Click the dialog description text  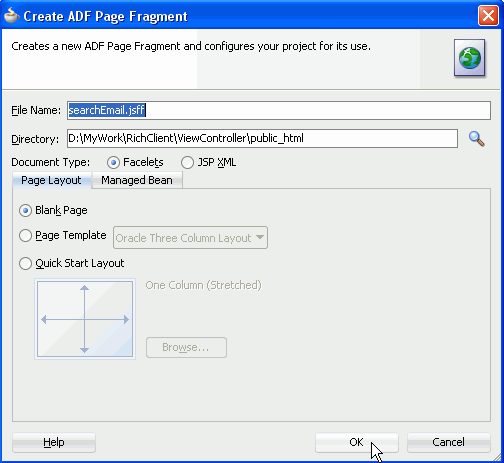coord(191,46)
